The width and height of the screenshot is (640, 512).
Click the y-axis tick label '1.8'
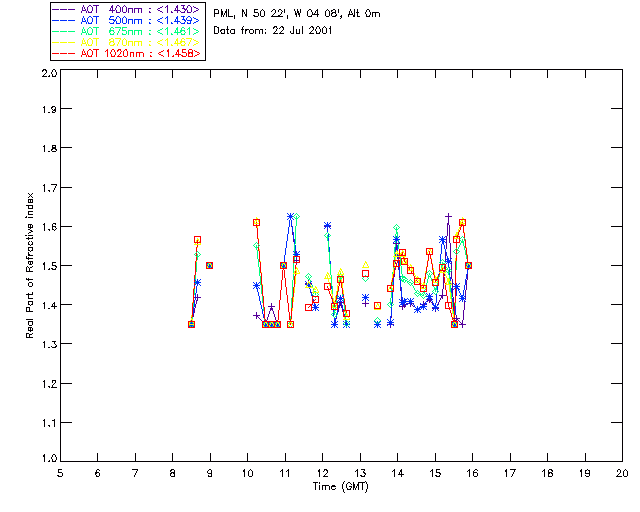49,148
